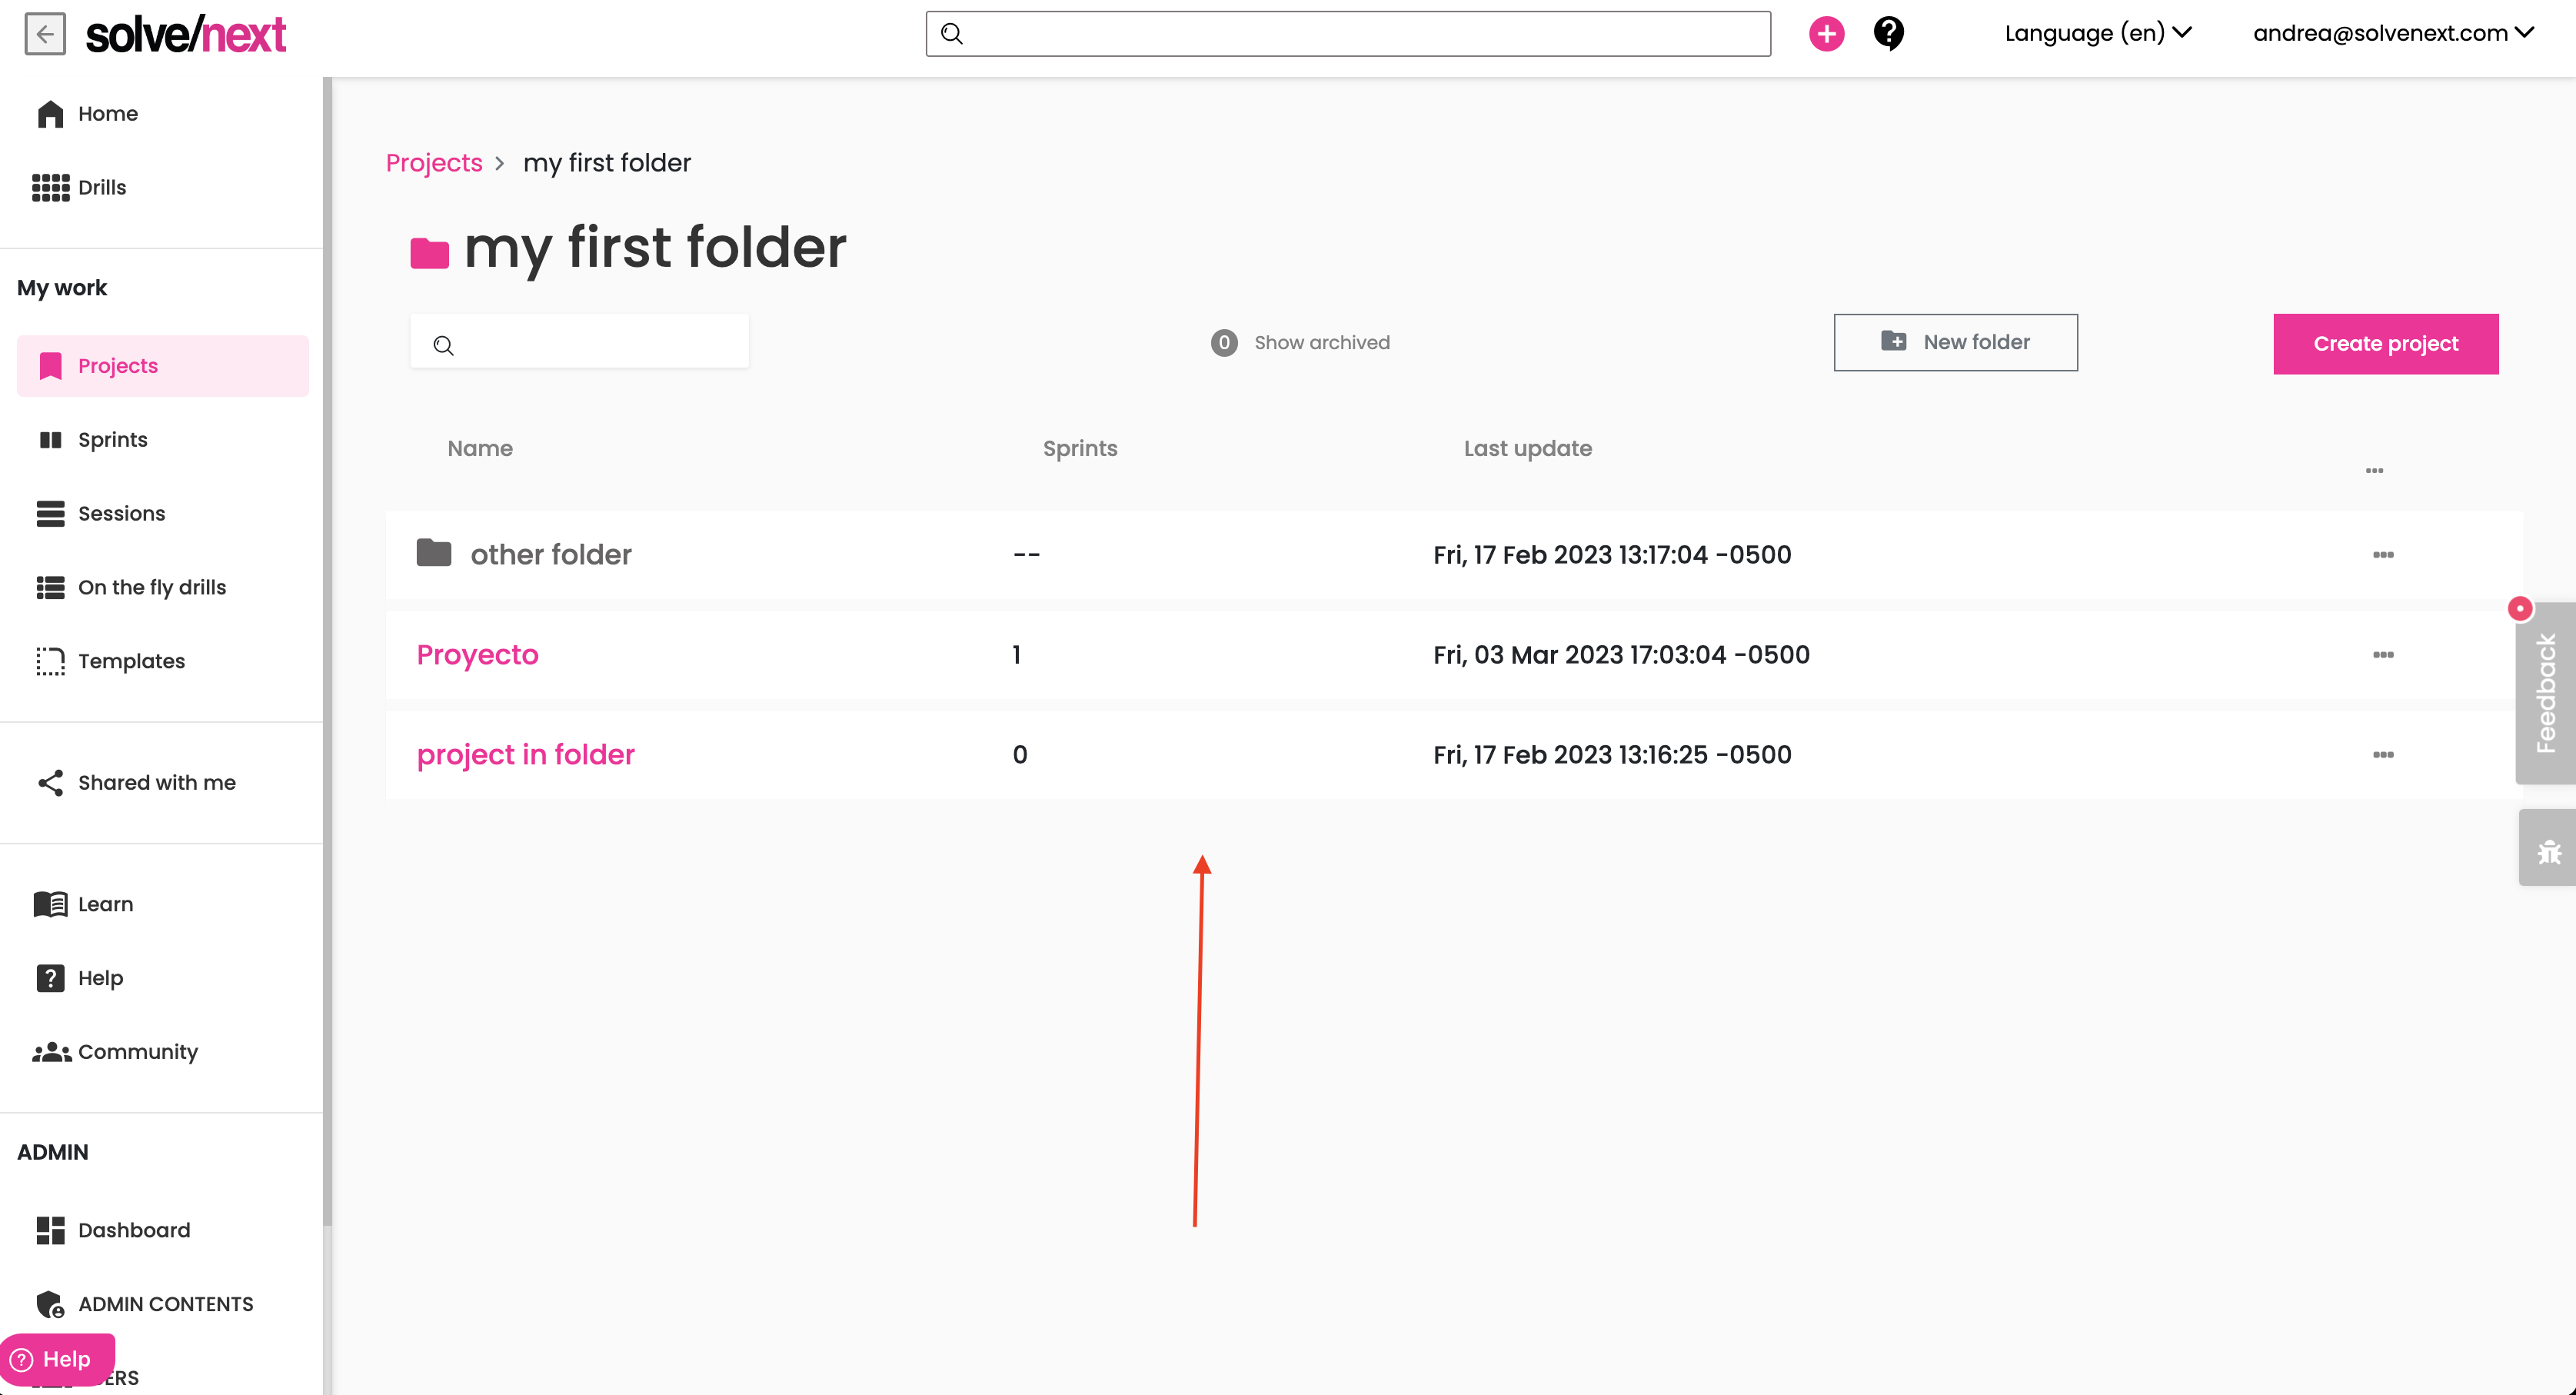
Task: Open the project in folder link
Action: (x=525, y=755)
